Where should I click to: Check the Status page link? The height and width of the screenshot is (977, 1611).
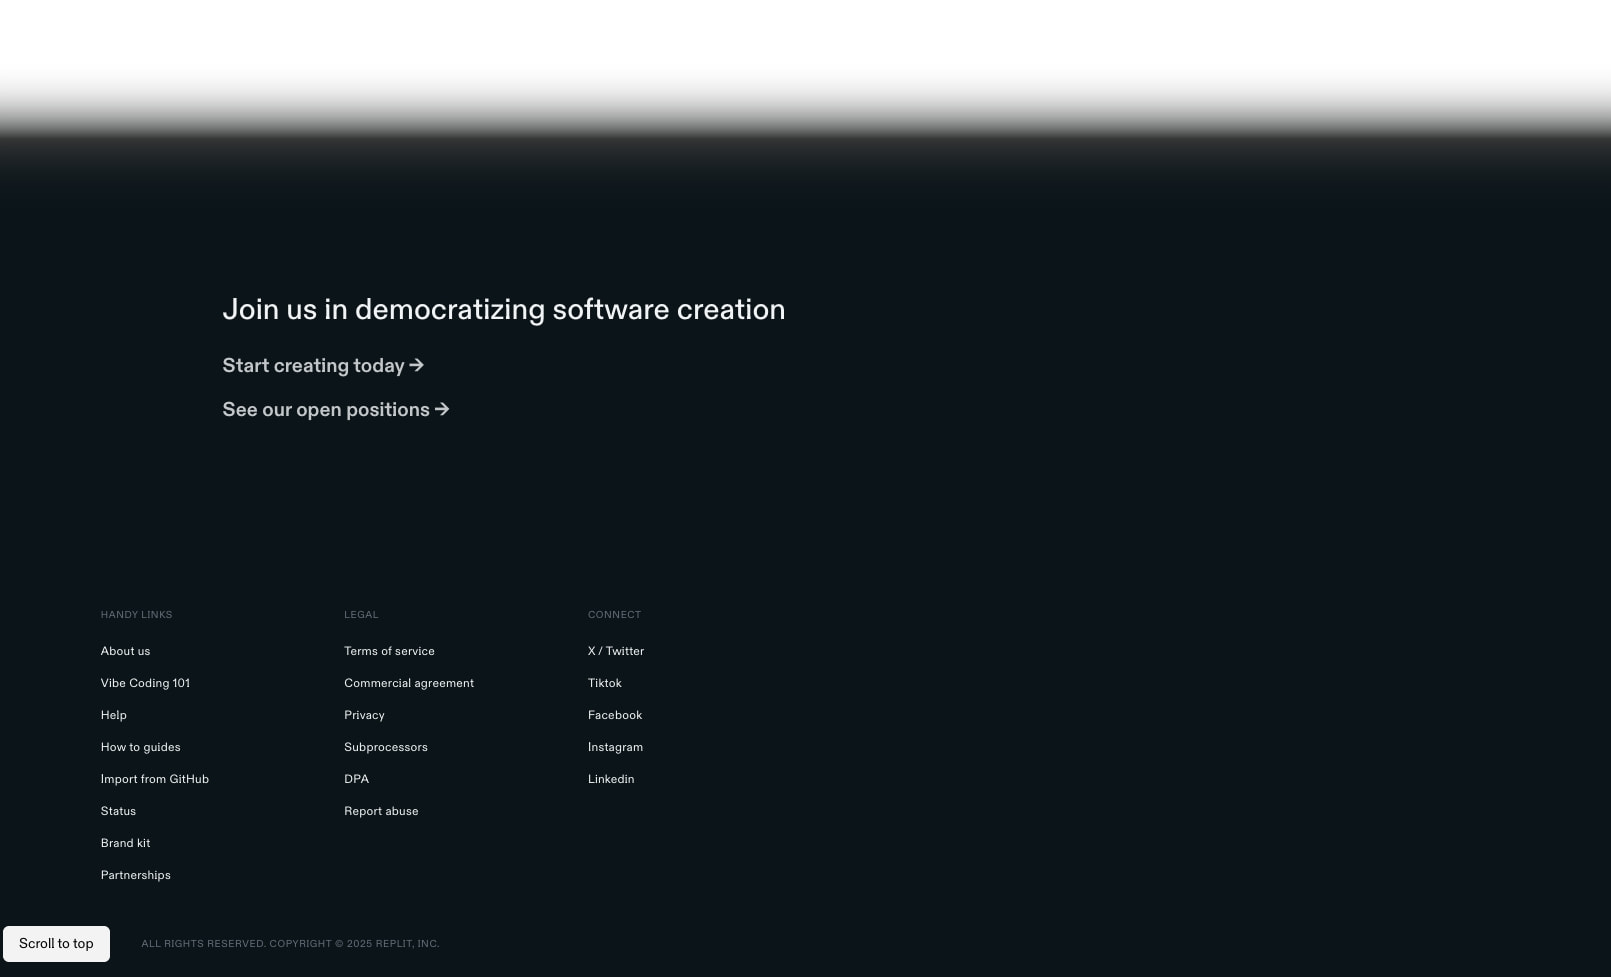tap(118, 811)
